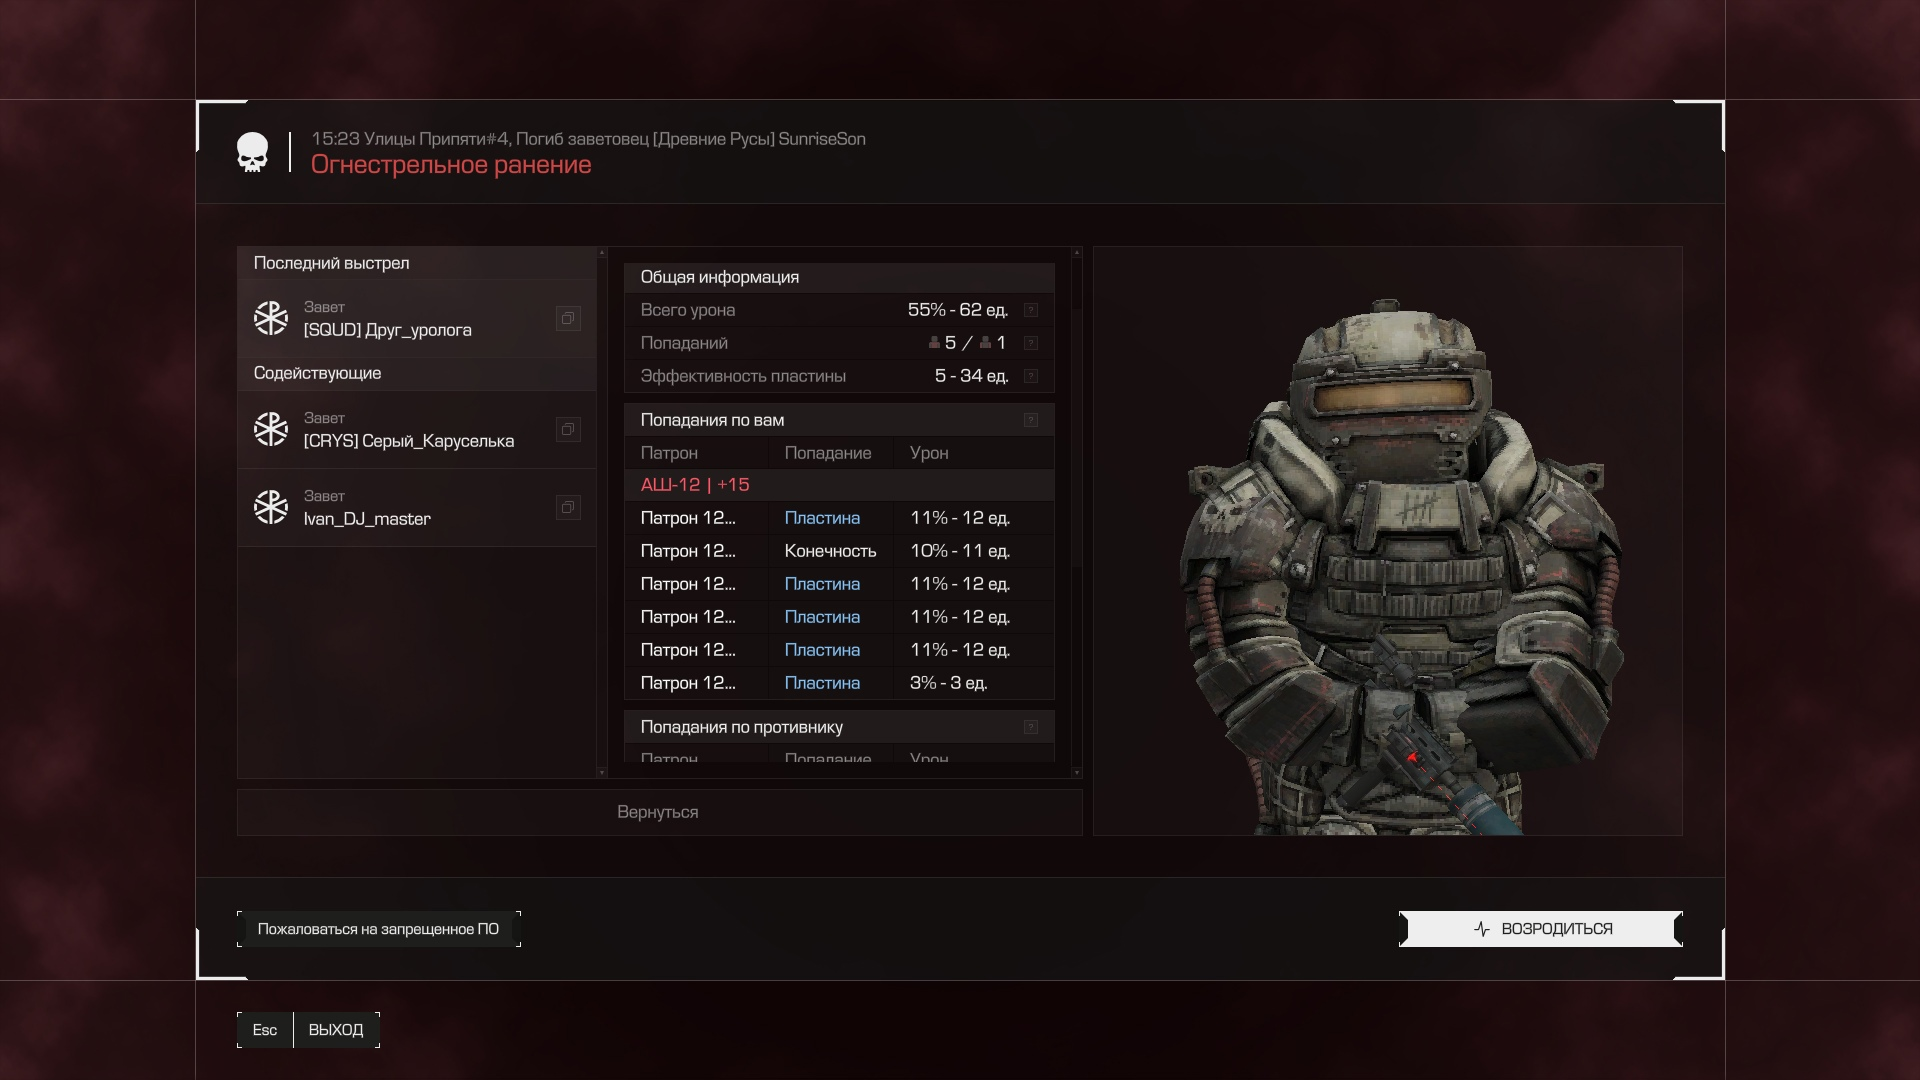
Task: Click the Конечность hit row
Action: coord(839,551)
